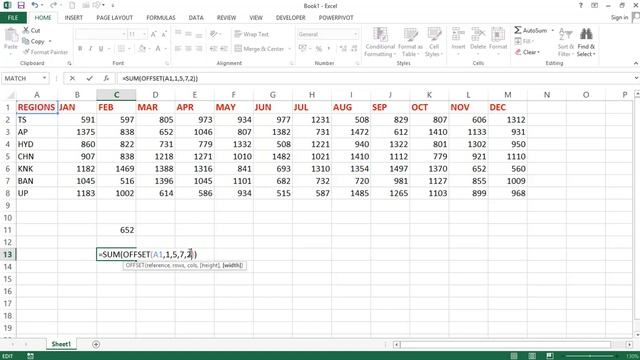Open Find & Select binoculars menu
Screen dimensions: 640x360
click(x=586, y=42)
